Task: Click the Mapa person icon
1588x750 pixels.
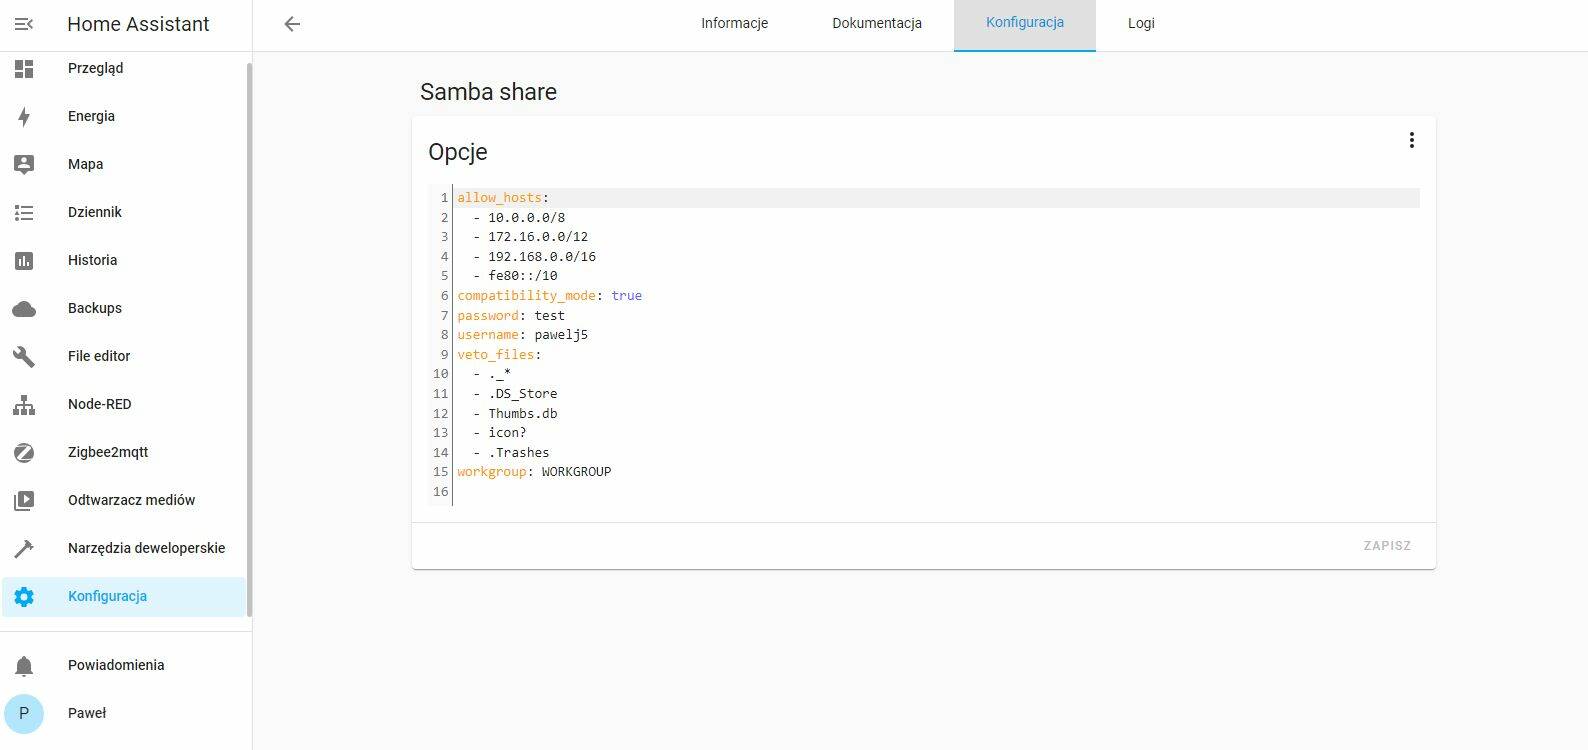Action: pos(24,164)
